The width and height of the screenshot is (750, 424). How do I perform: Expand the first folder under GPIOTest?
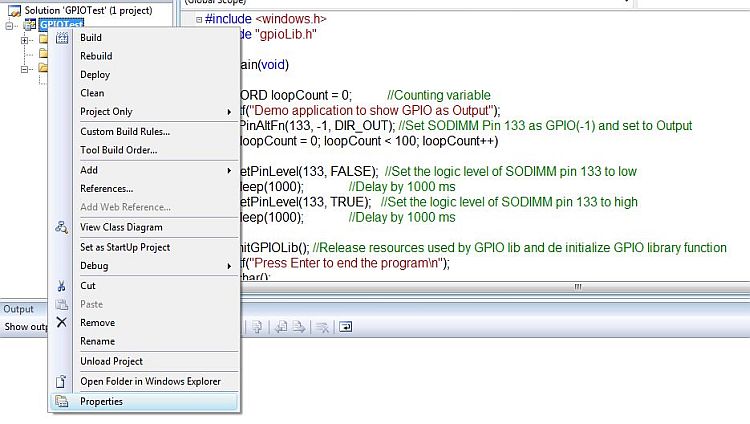coord(24,40)
